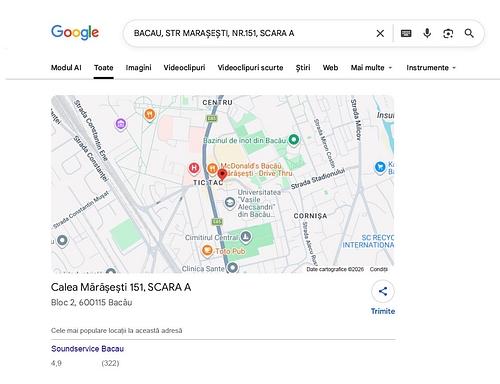Switch to Știri tab

click(x=303, y=68)
